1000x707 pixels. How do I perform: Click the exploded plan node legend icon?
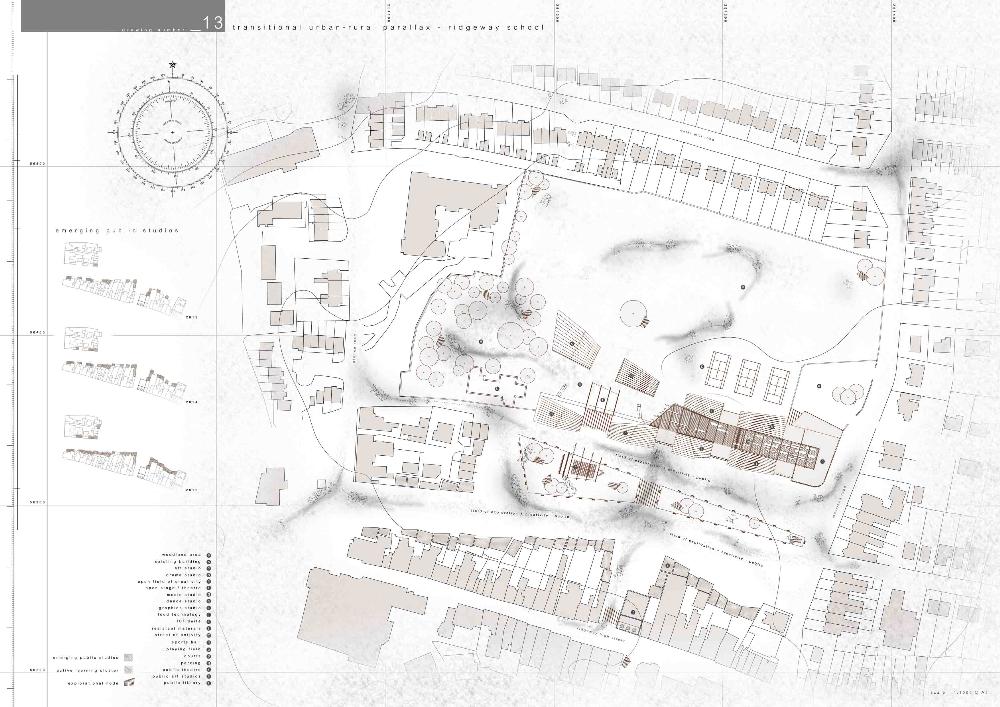tap(128, 683)
